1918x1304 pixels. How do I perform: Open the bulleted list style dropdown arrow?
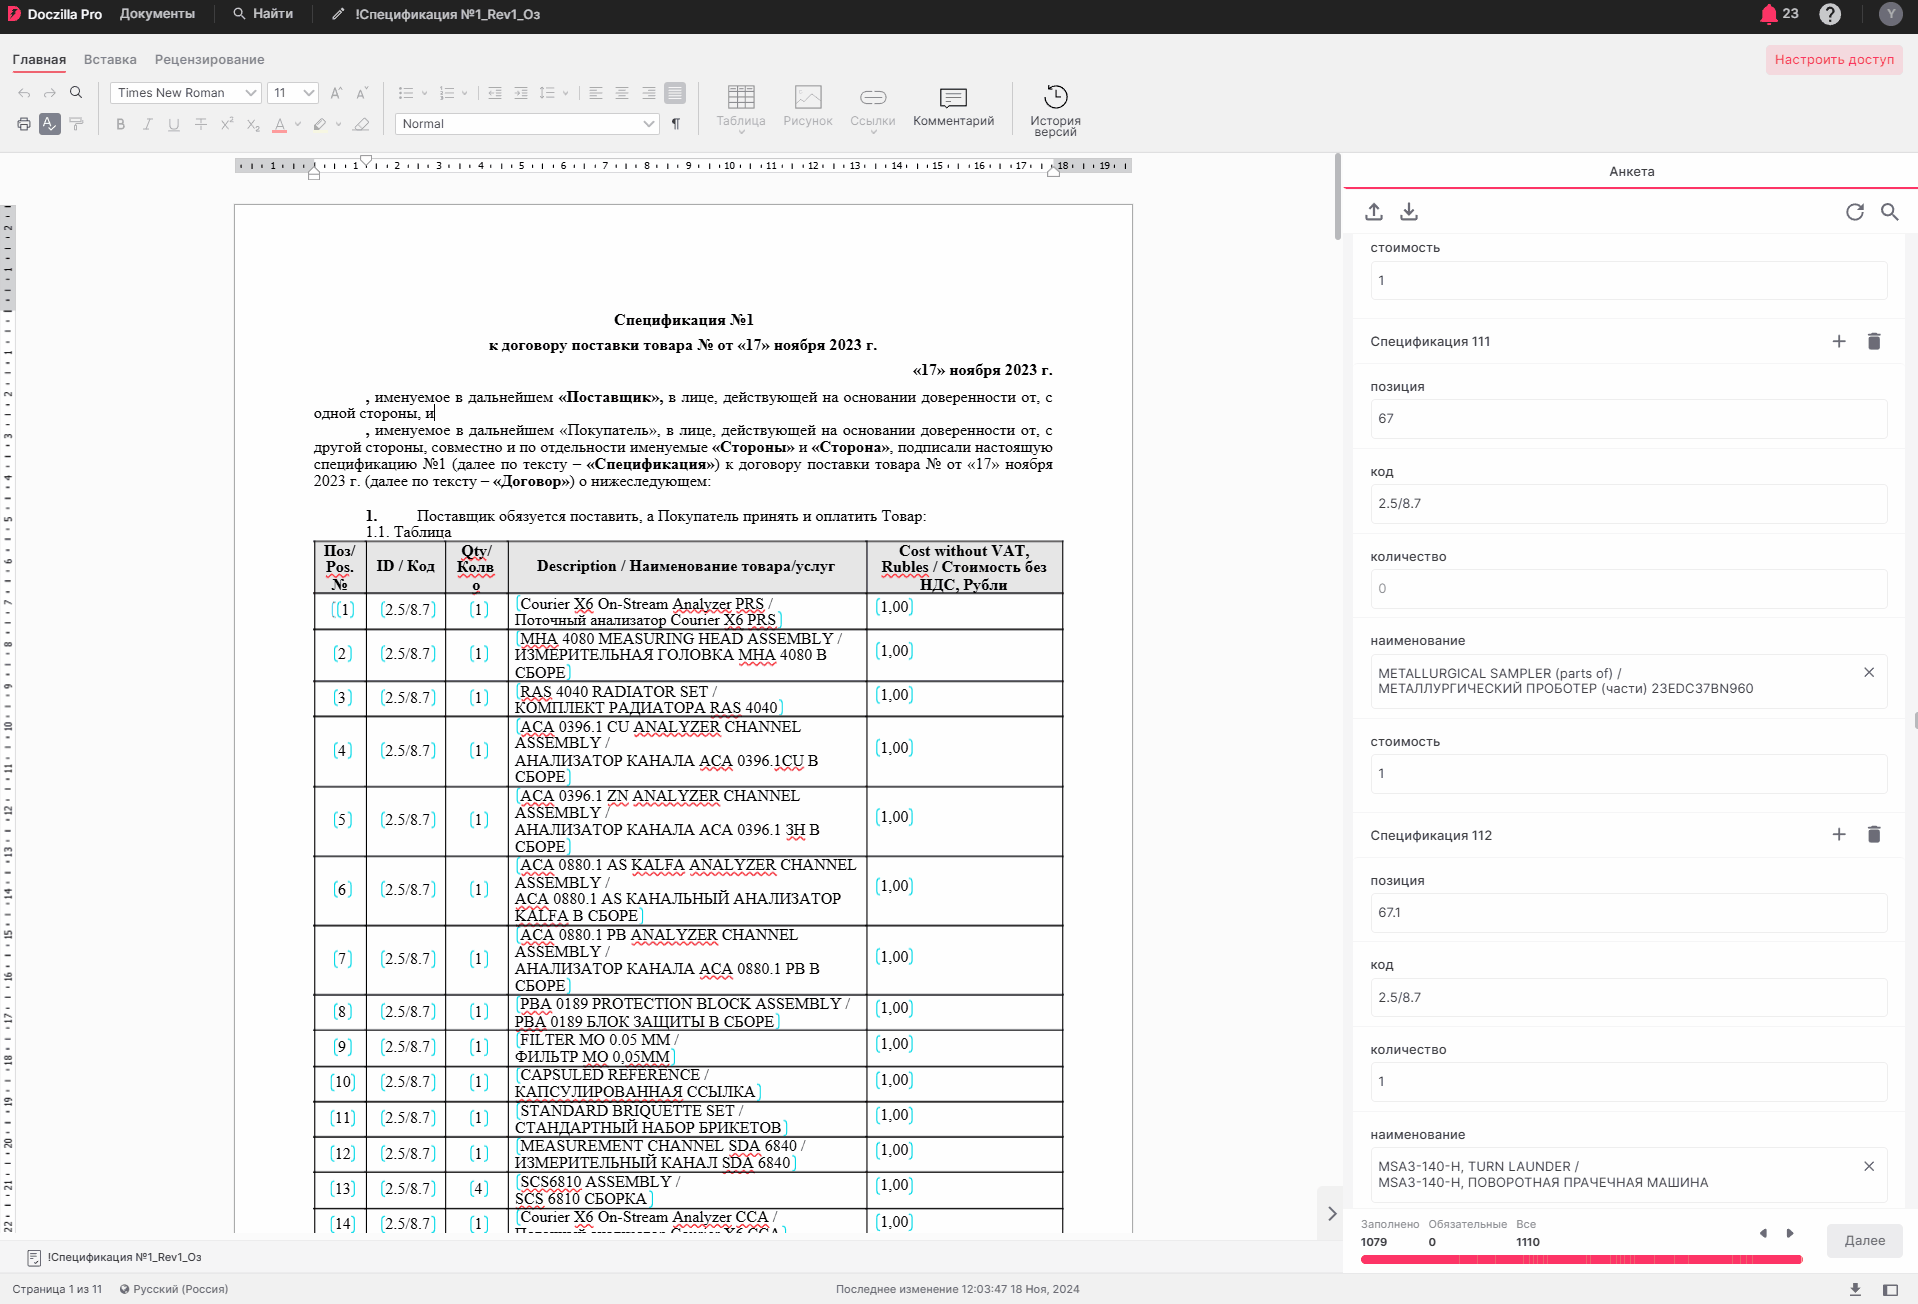tap(424, 93)
